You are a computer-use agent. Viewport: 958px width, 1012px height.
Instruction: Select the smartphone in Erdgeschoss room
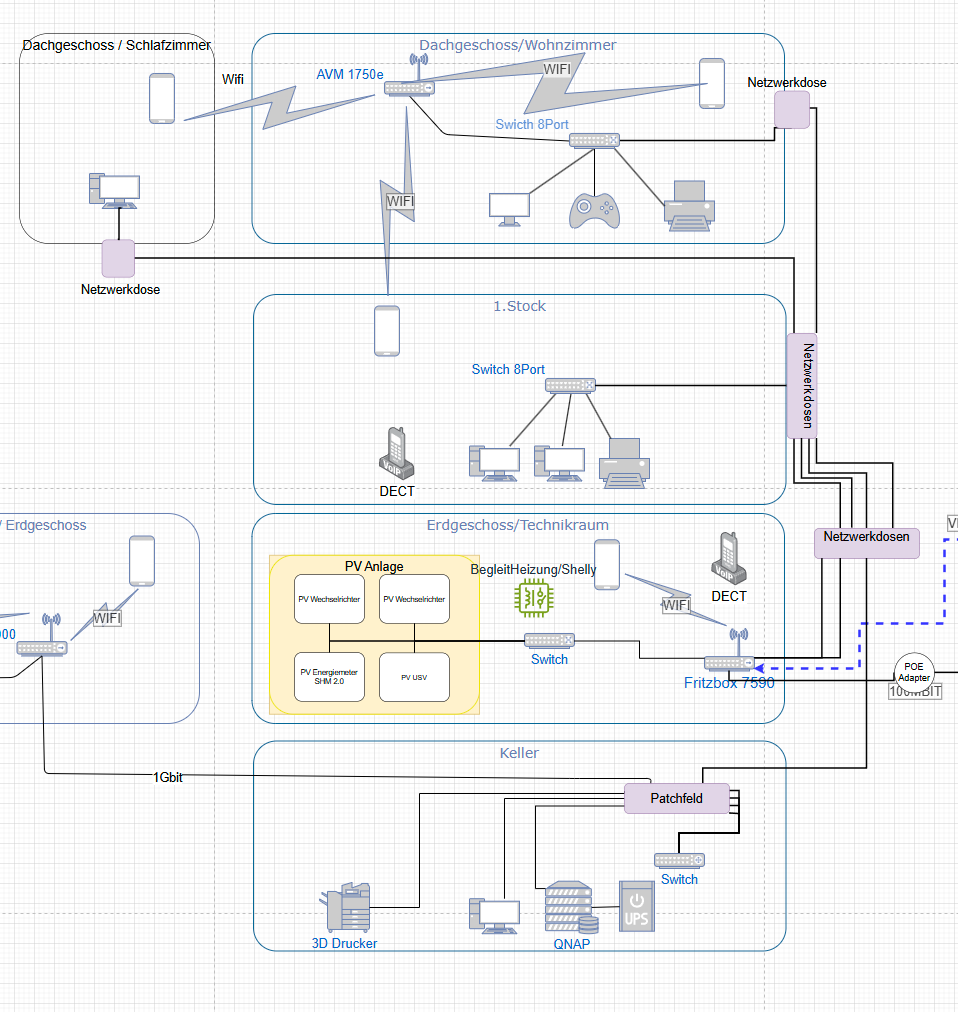[142, 561]
